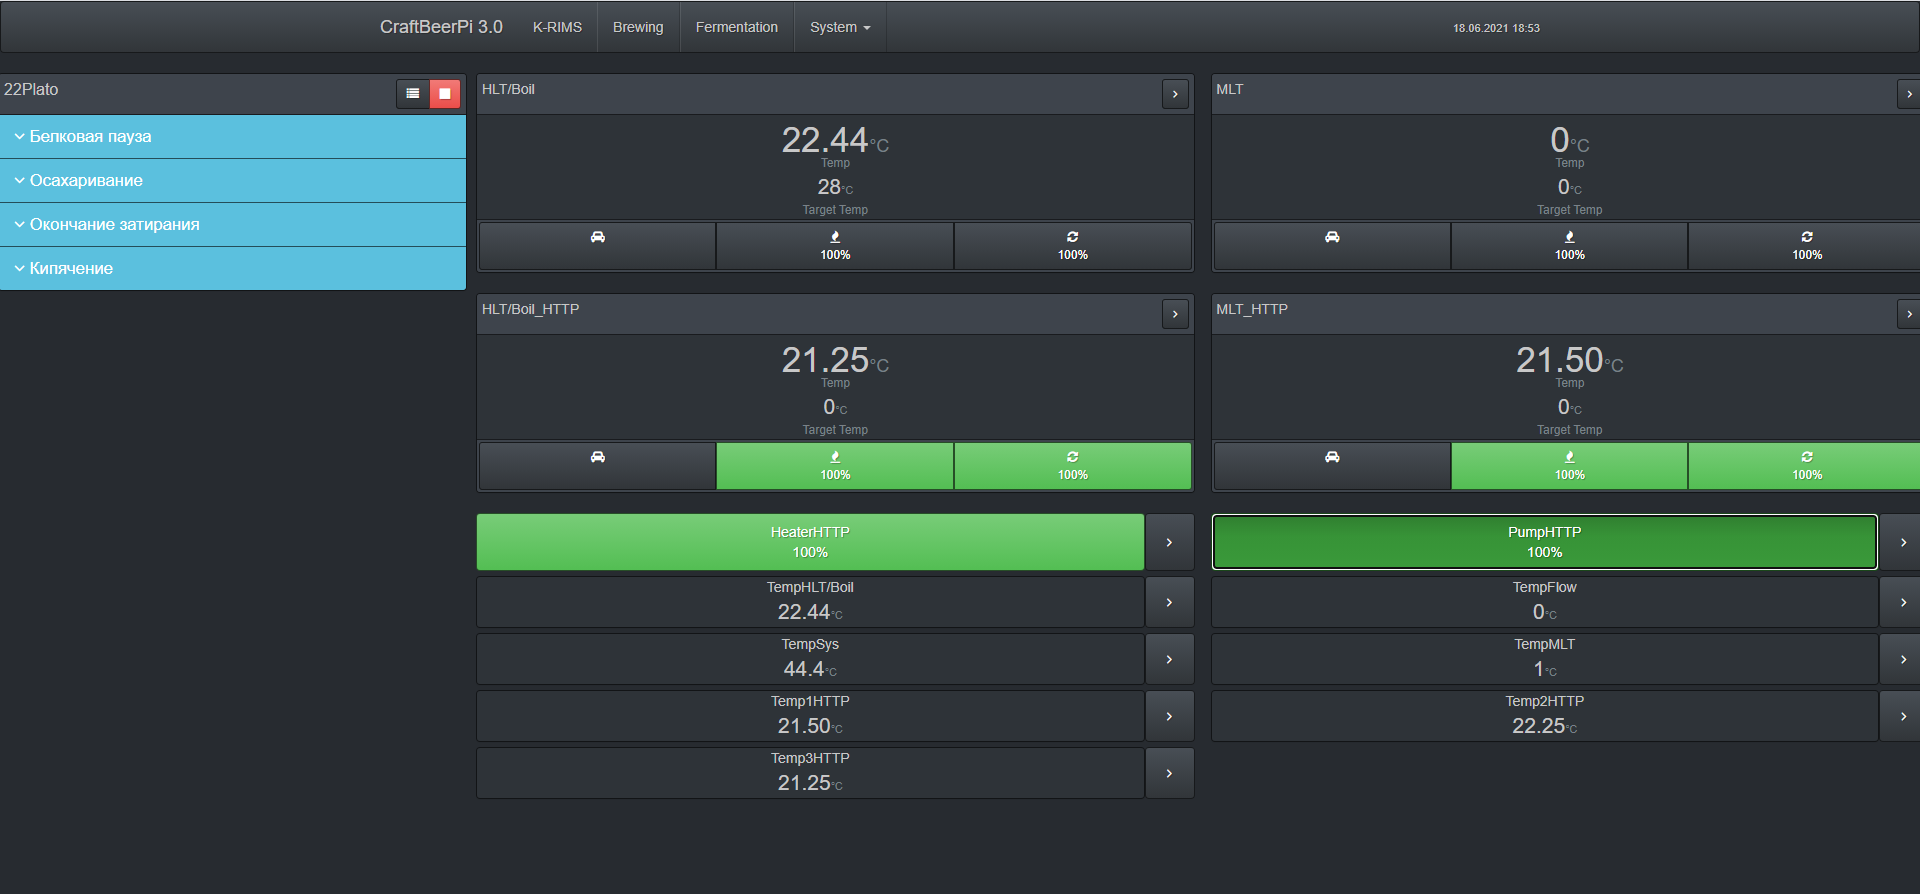Switch off green heater button in MLT_HTTP
Screen dimensions: 1920x894
tap(1569, 466)
